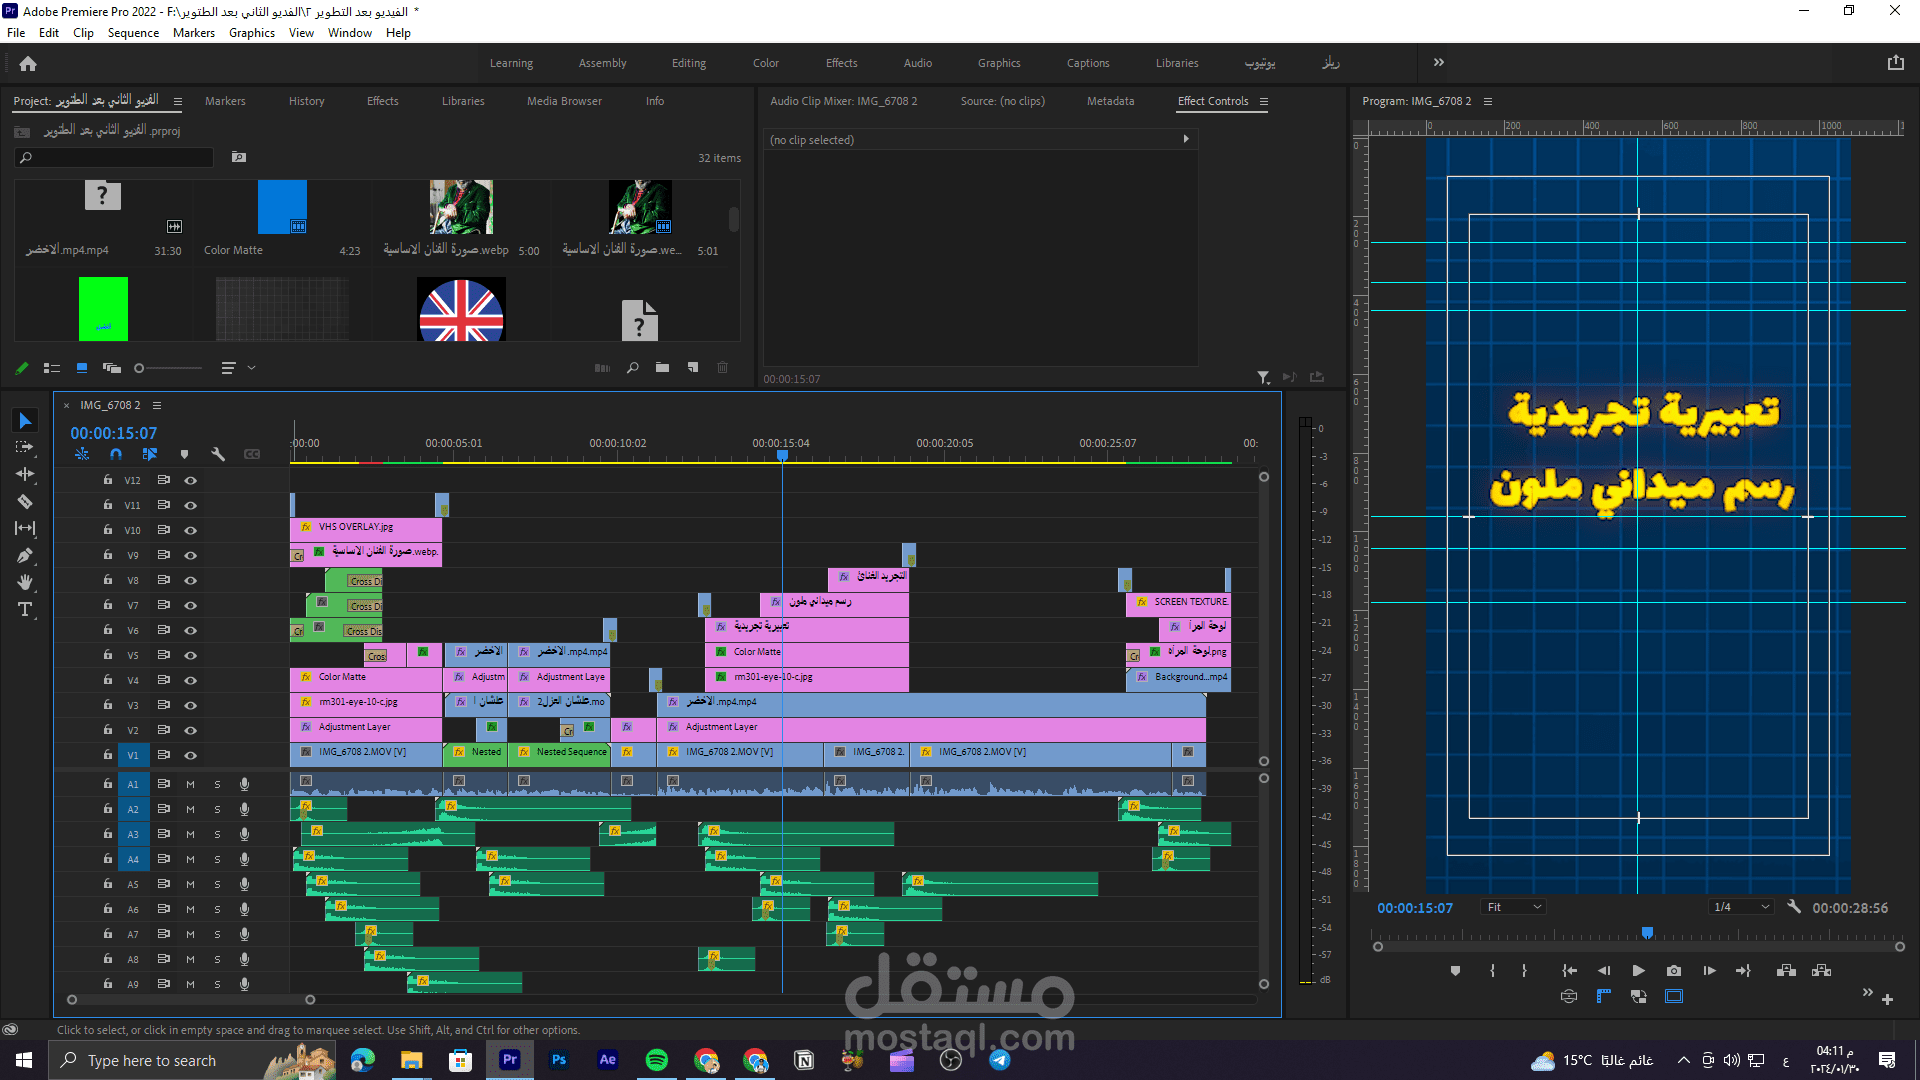
Task: Select the Pen tool in tools panel
Action: click(25, 555)
